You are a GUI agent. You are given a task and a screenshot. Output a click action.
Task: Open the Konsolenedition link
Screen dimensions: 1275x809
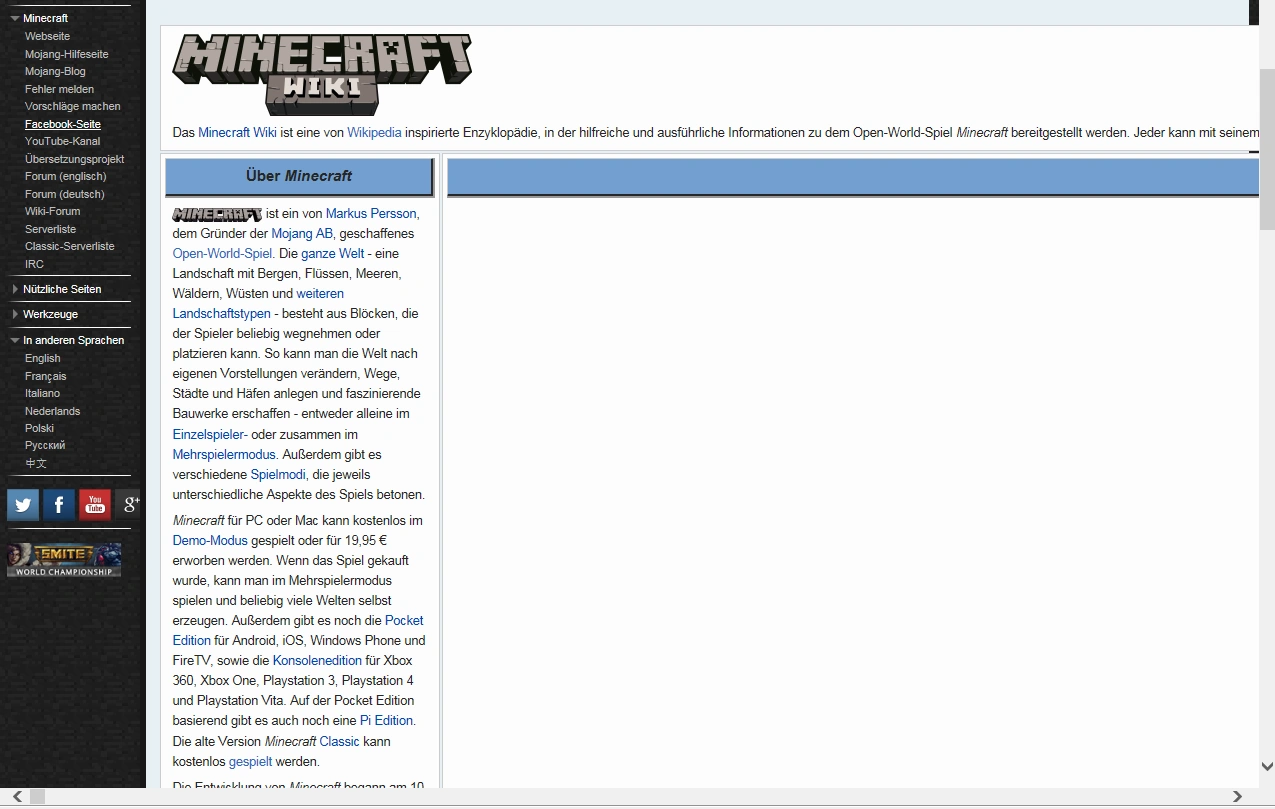pos(317,661)
